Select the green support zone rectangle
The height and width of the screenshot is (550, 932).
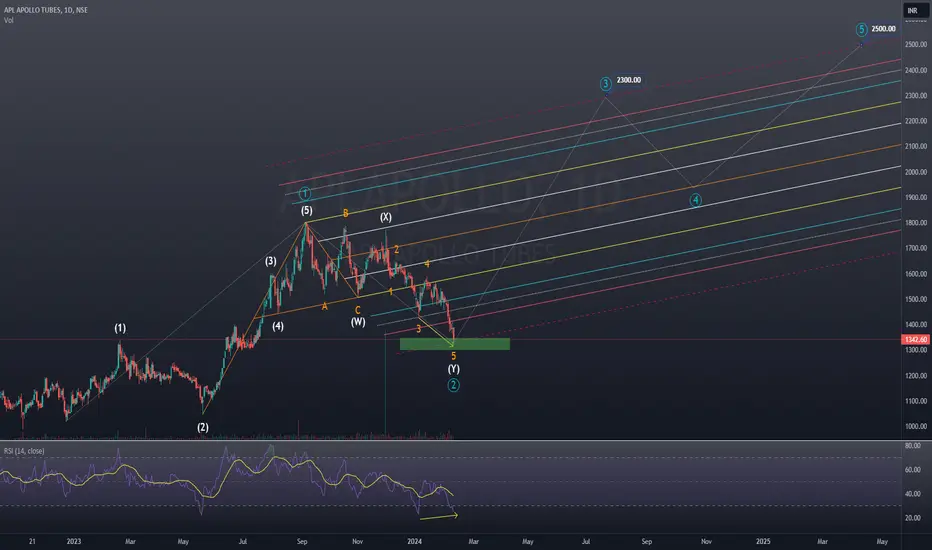tap(455, 344)
